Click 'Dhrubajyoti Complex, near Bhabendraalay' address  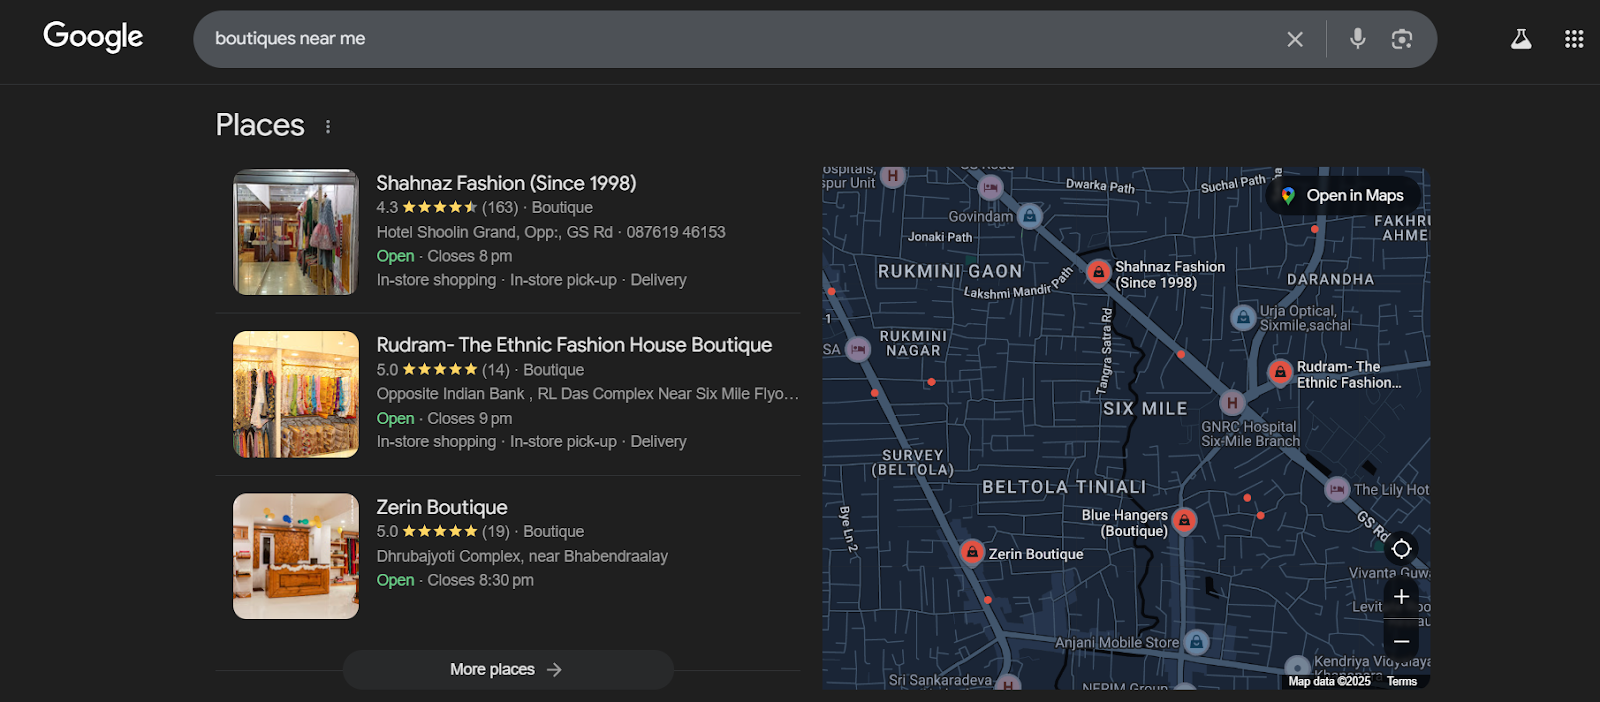point(522,556)
